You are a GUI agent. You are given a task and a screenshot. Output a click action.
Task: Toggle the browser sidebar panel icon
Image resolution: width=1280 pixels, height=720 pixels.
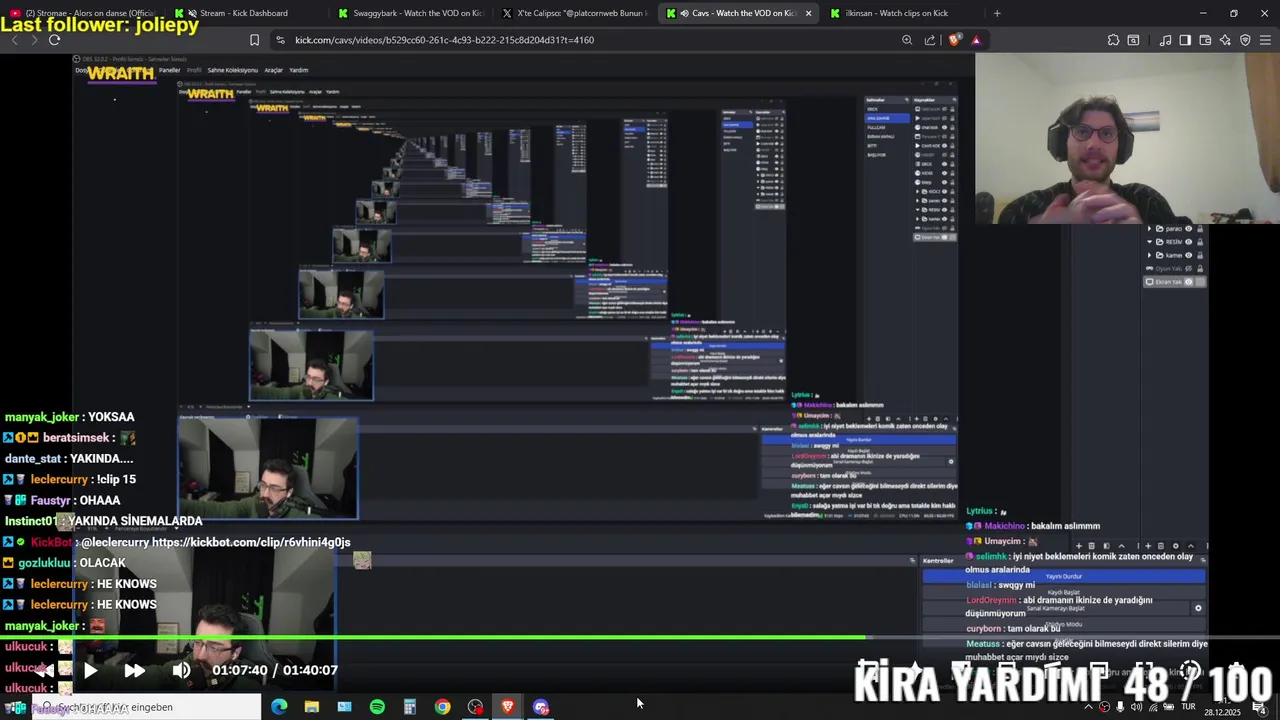click(1185, 40)
